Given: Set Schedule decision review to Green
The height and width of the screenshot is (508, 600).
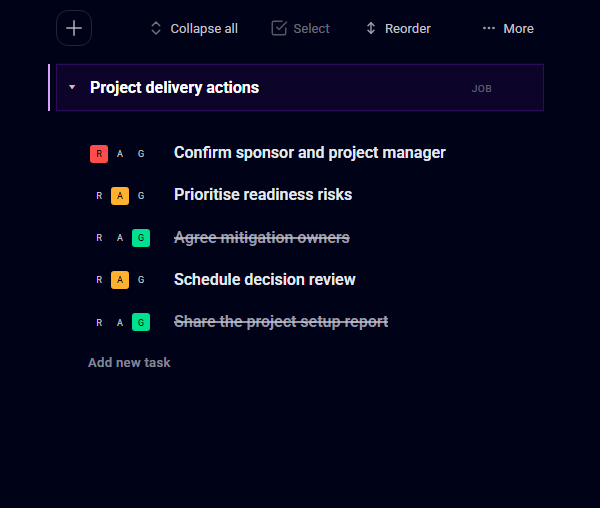Looking at the screenshot, I should click(141, 280).
